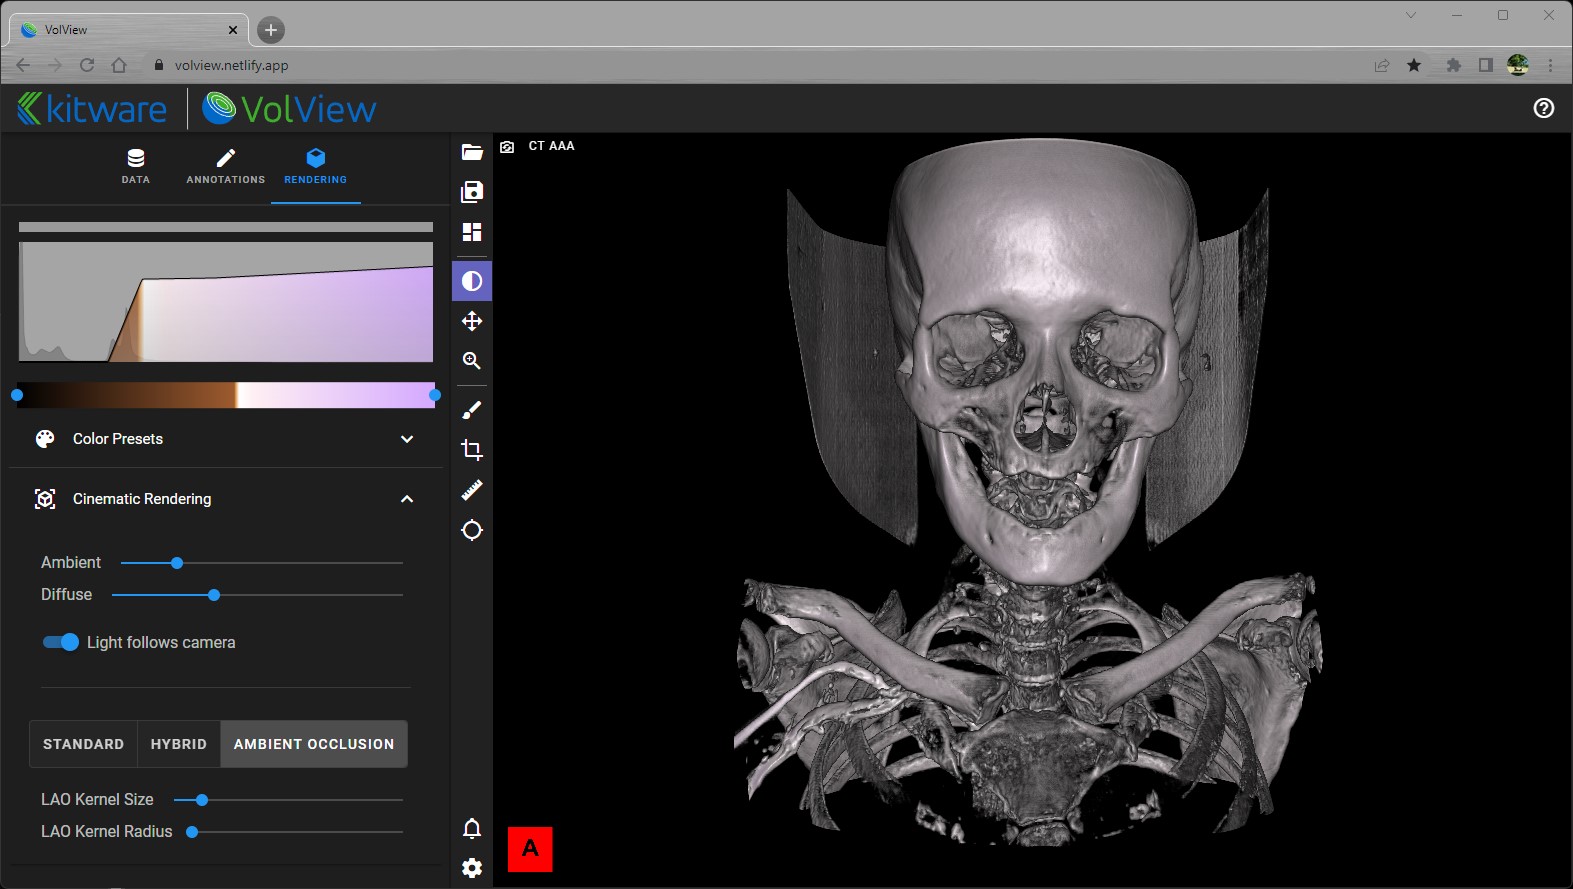Select the window/level contrast tool

point(472,281)
